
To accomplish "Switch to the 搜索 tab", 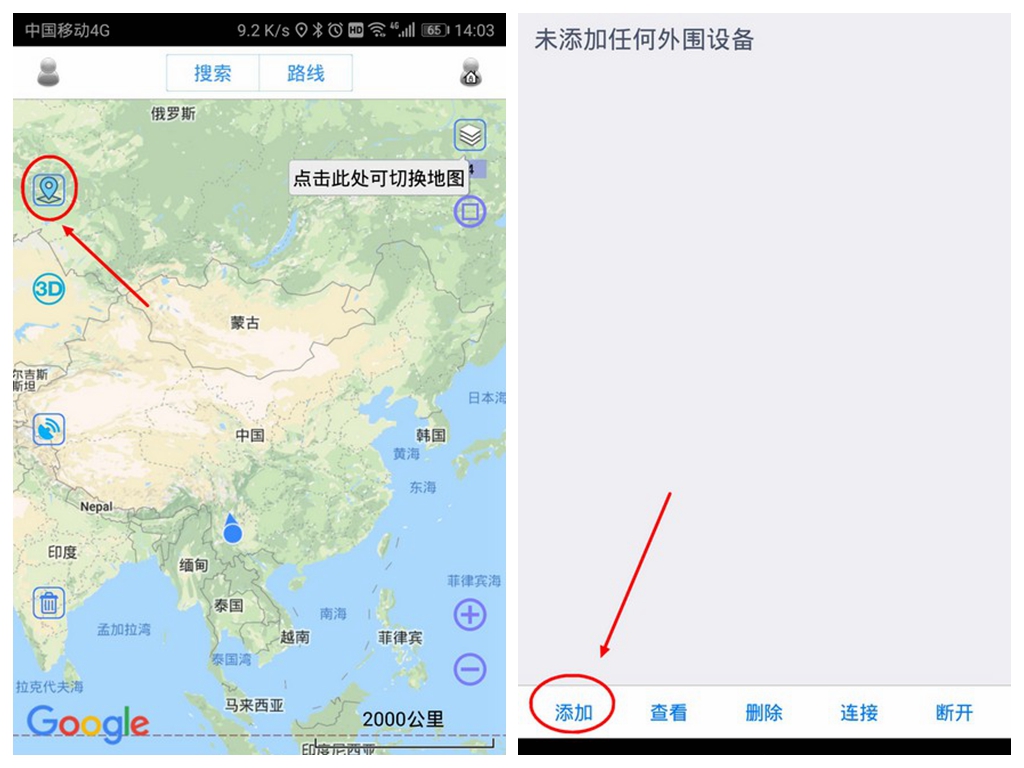I will click(213, 73).
